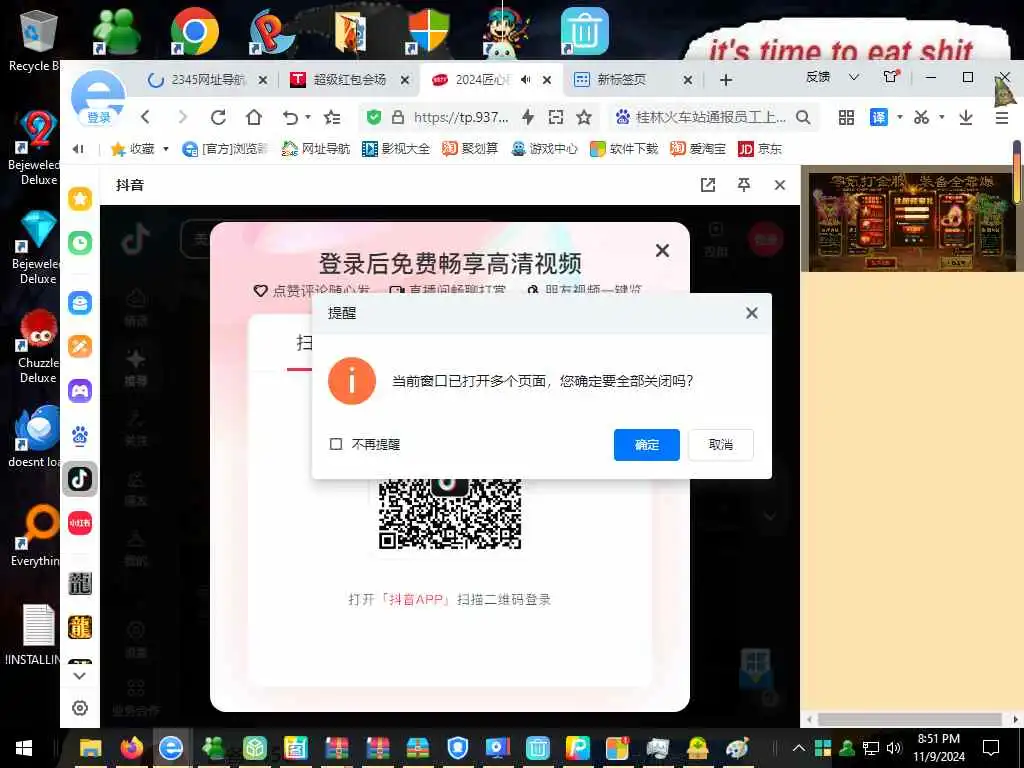Mute audio on the 2024匠心 tab
This screenshot has height=768, width=1024.
click(x=526, y=80)
